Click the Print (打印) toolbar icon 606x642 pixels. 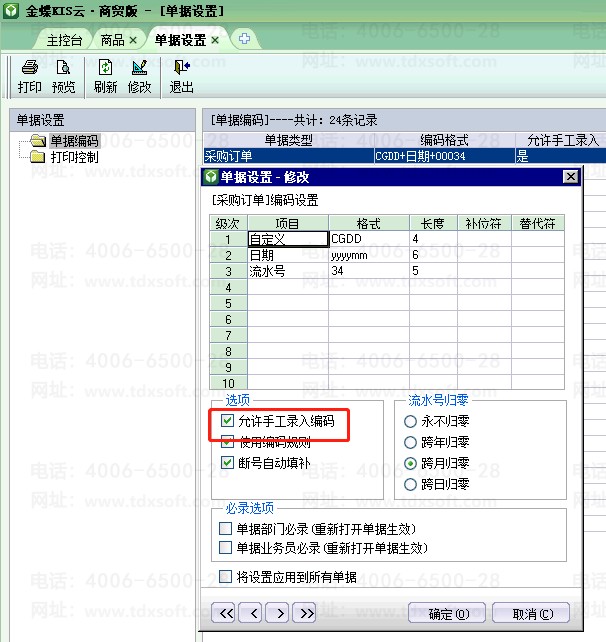point(30,76)
